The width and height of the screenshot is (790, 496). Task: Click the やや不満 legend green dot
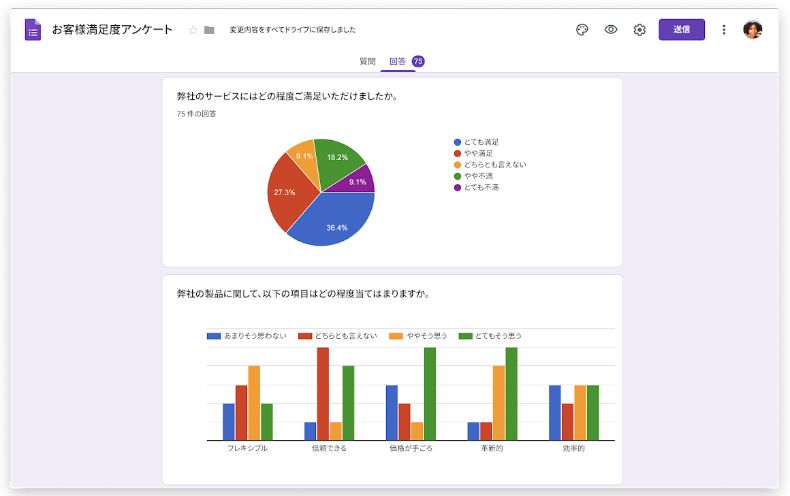point(457,176)
